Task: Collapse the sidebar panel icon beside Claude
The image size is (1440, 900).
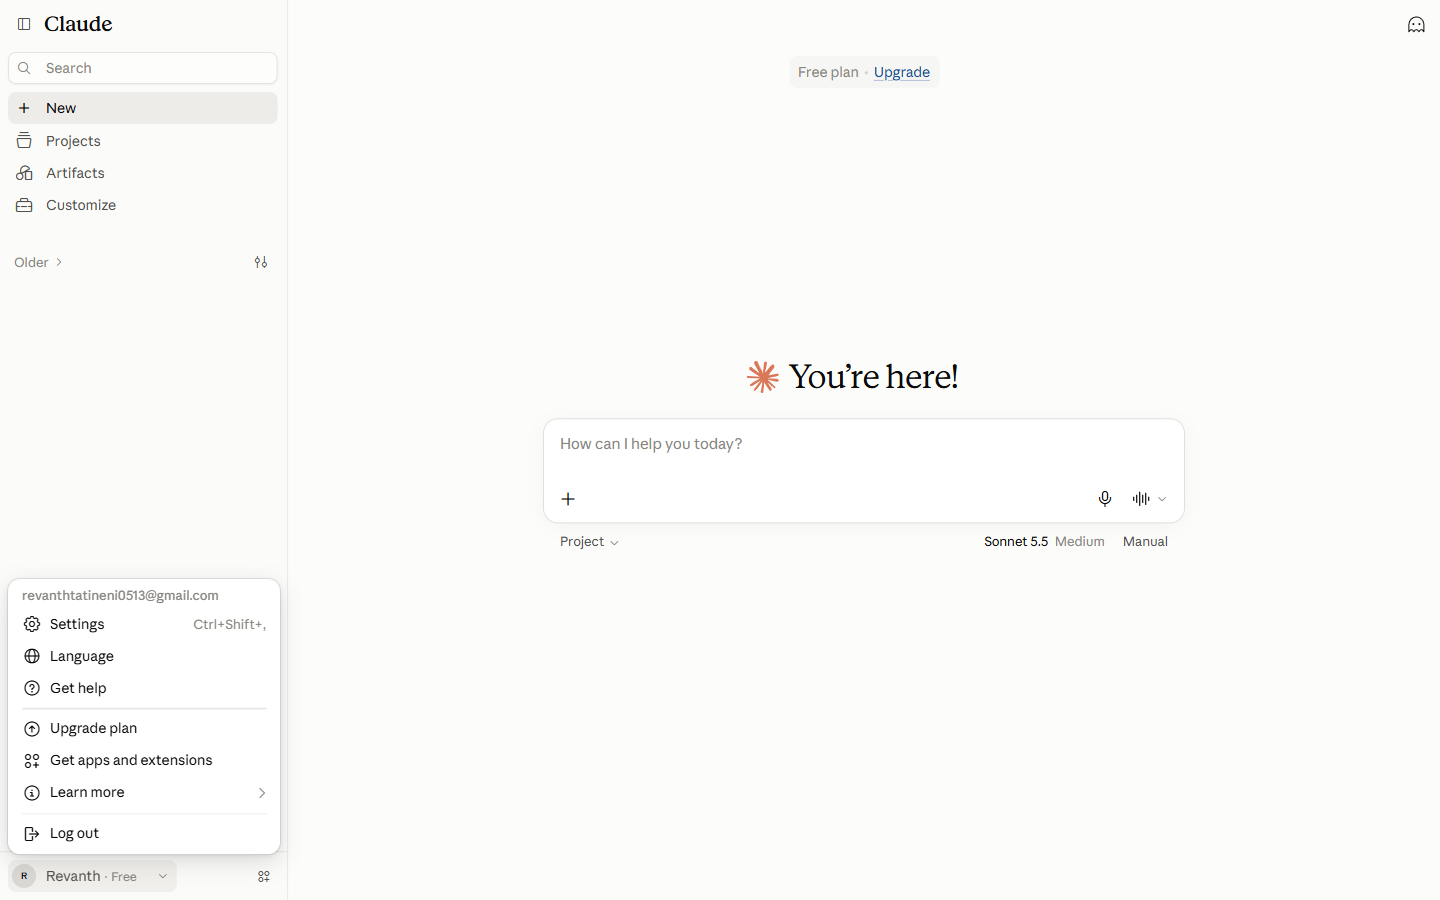Action: [24, 24]
